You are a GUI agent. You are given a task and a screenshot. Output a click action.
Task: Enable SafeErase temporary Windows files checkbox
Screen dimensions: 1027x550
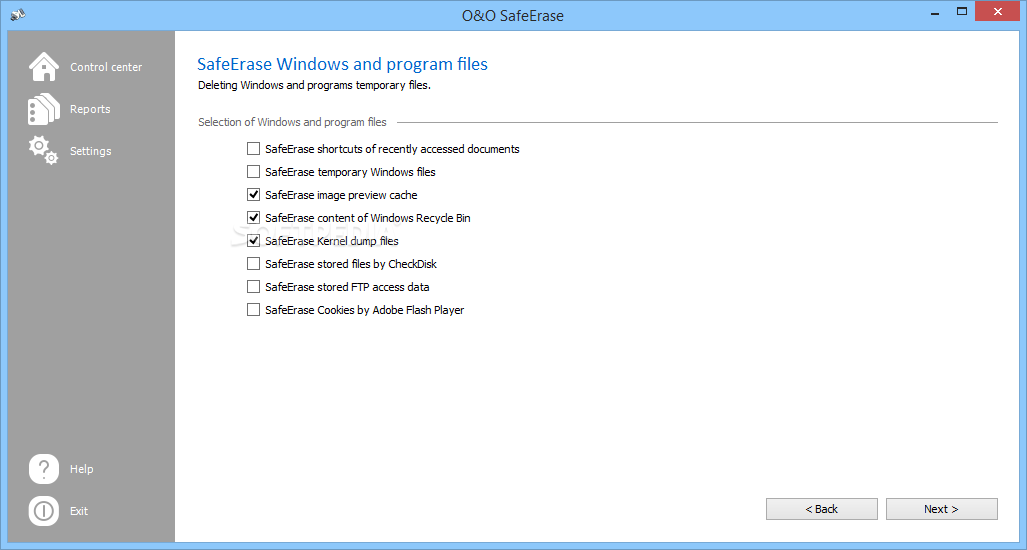click(x=253, y=172)
